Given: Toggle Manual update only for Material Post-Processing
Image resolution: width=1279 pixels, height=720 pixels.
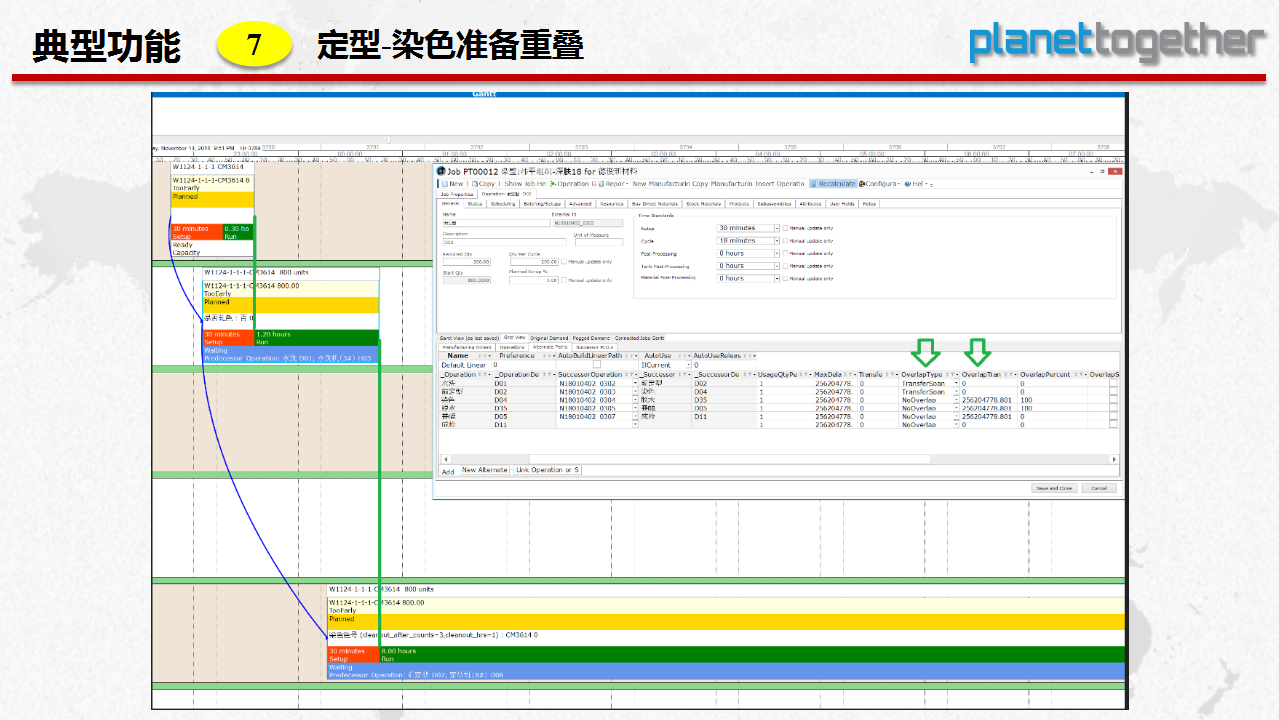Looking at the screenshot, I should pyautogui.click(x=785, y=278).
